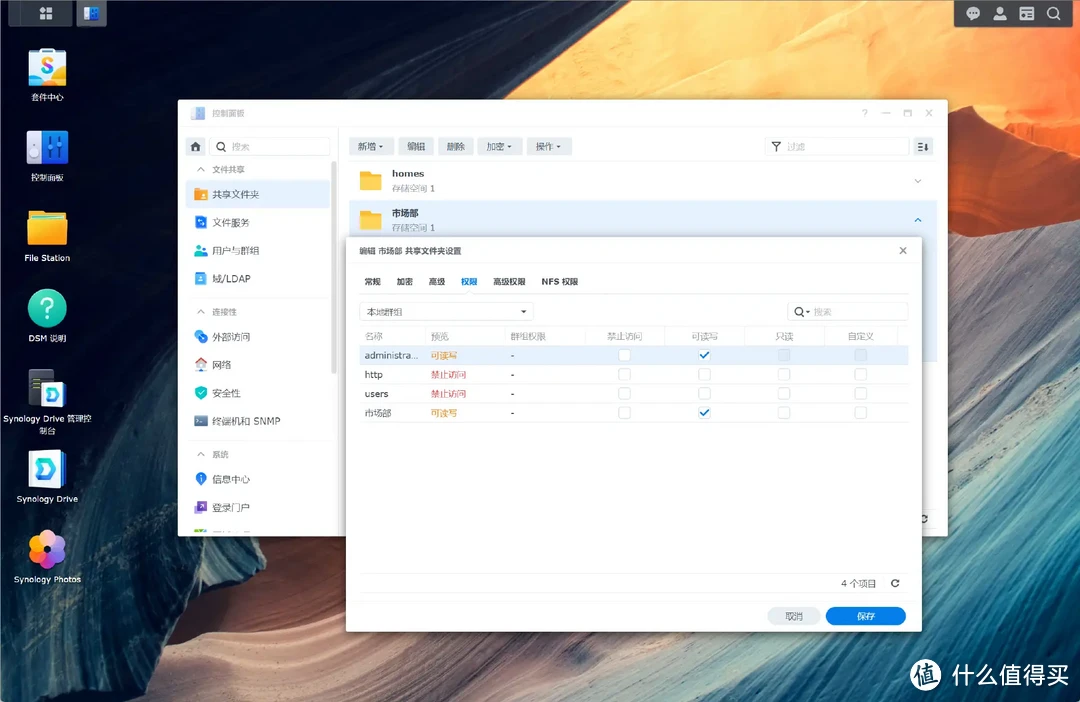Switch to the NFS Permissions tab
The image size is (1080, 702).
[x=559, y=282]
